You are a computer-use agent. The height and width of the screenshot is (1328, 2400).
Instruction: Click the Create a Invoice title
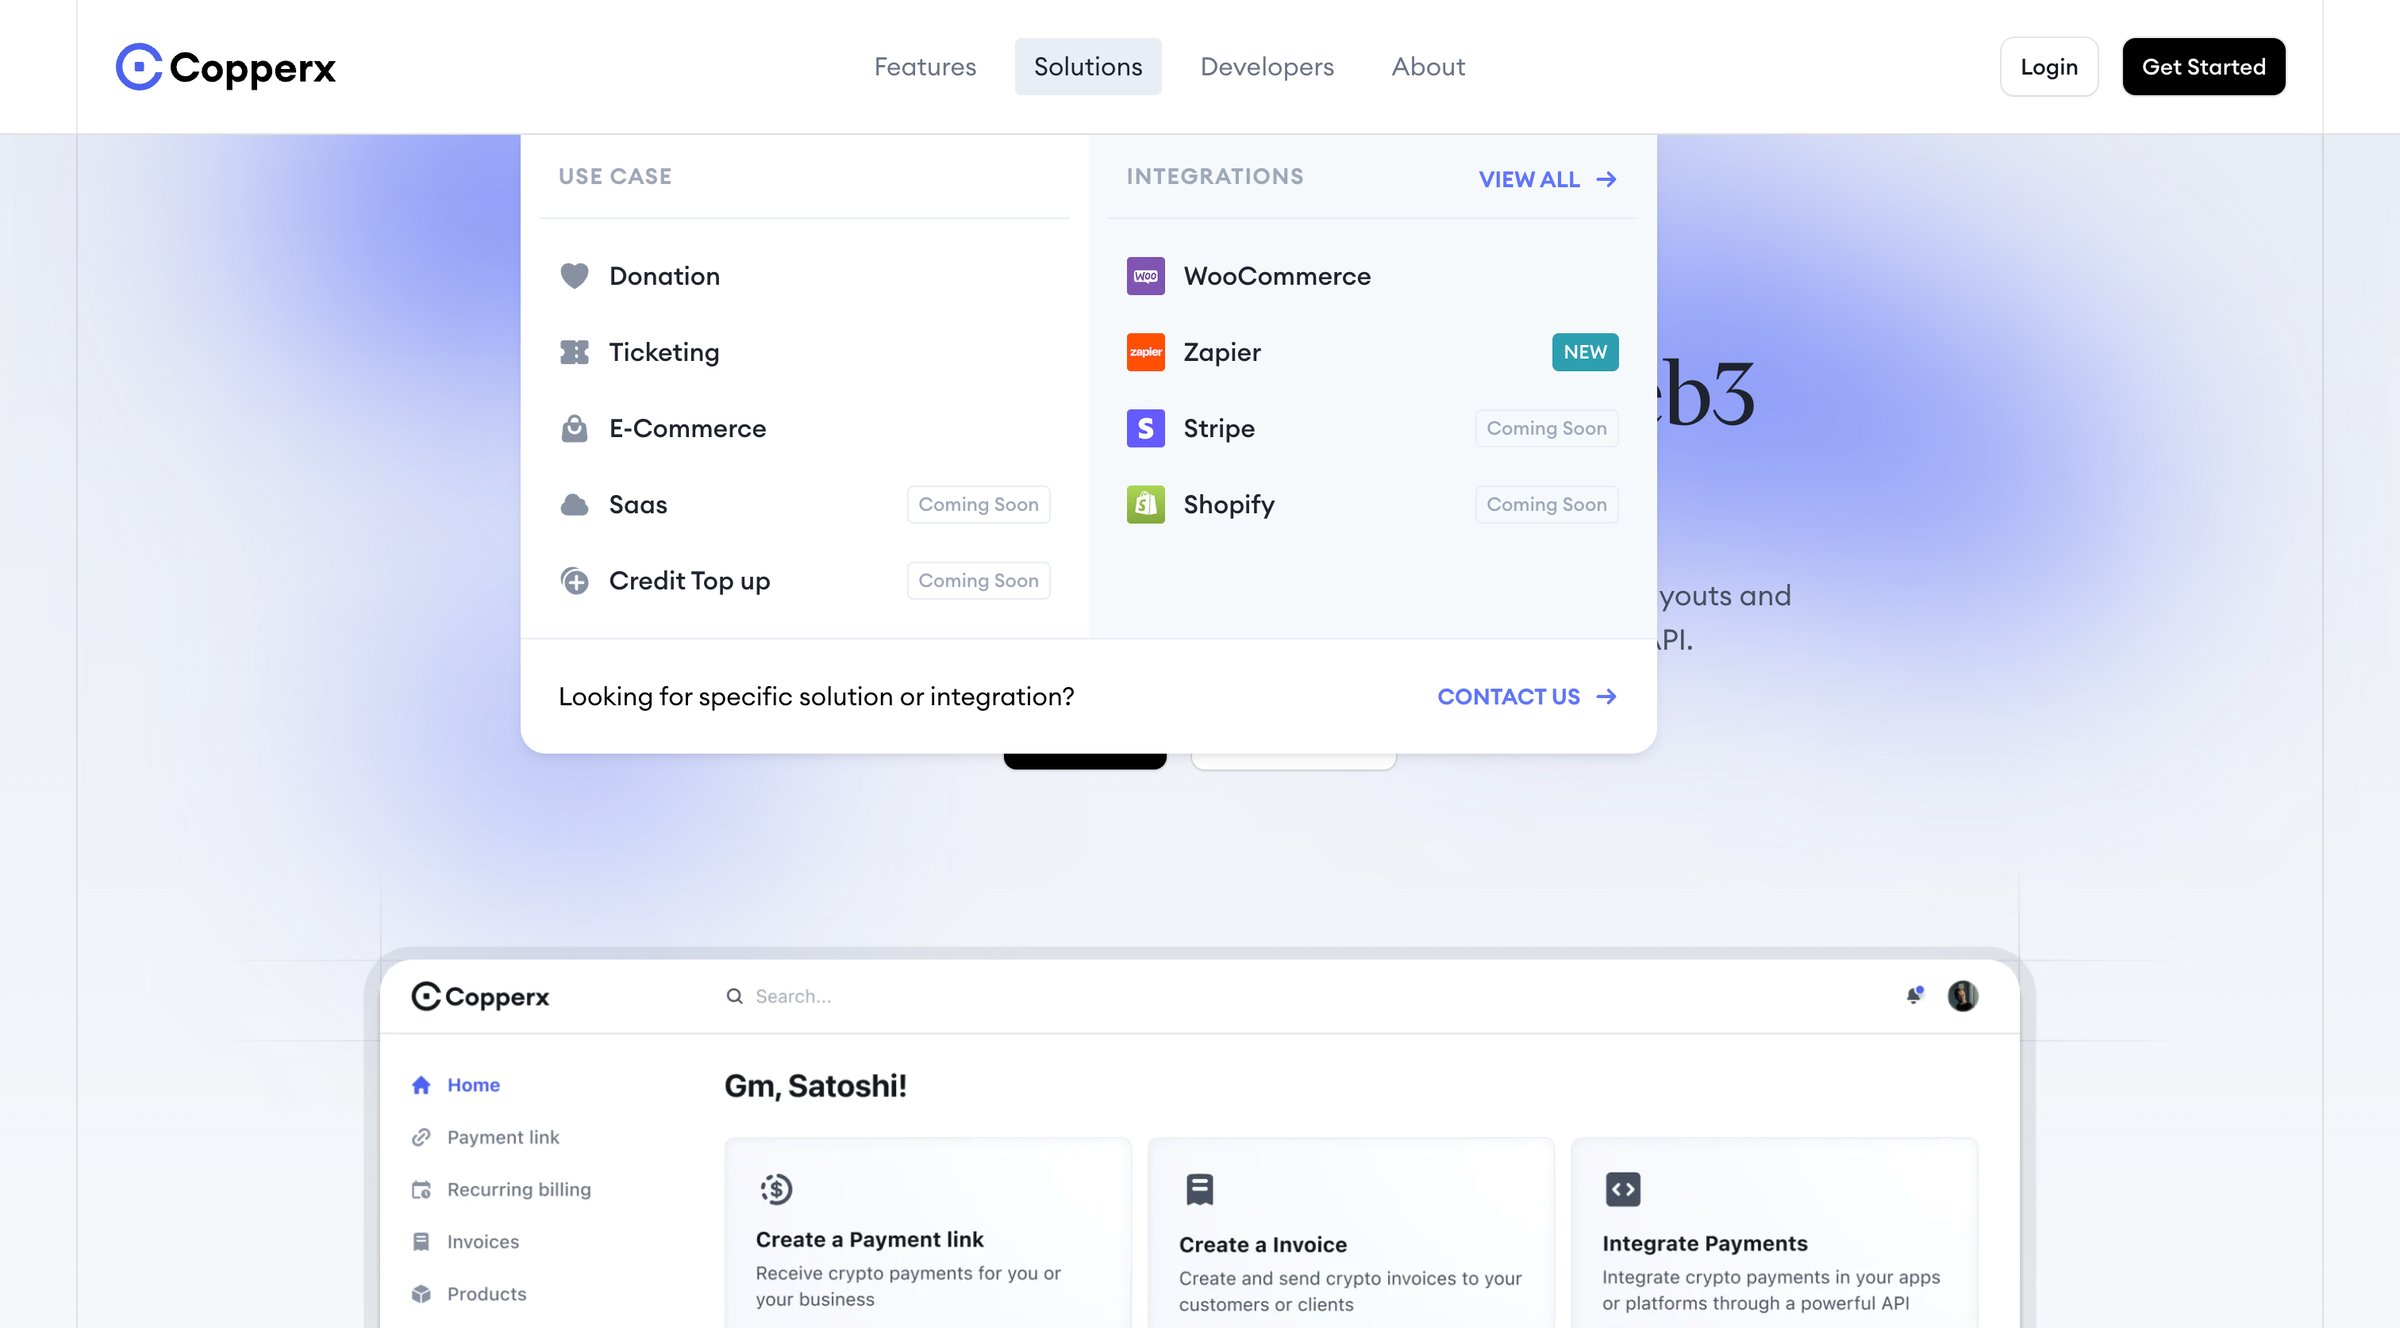(1263, 1244)
